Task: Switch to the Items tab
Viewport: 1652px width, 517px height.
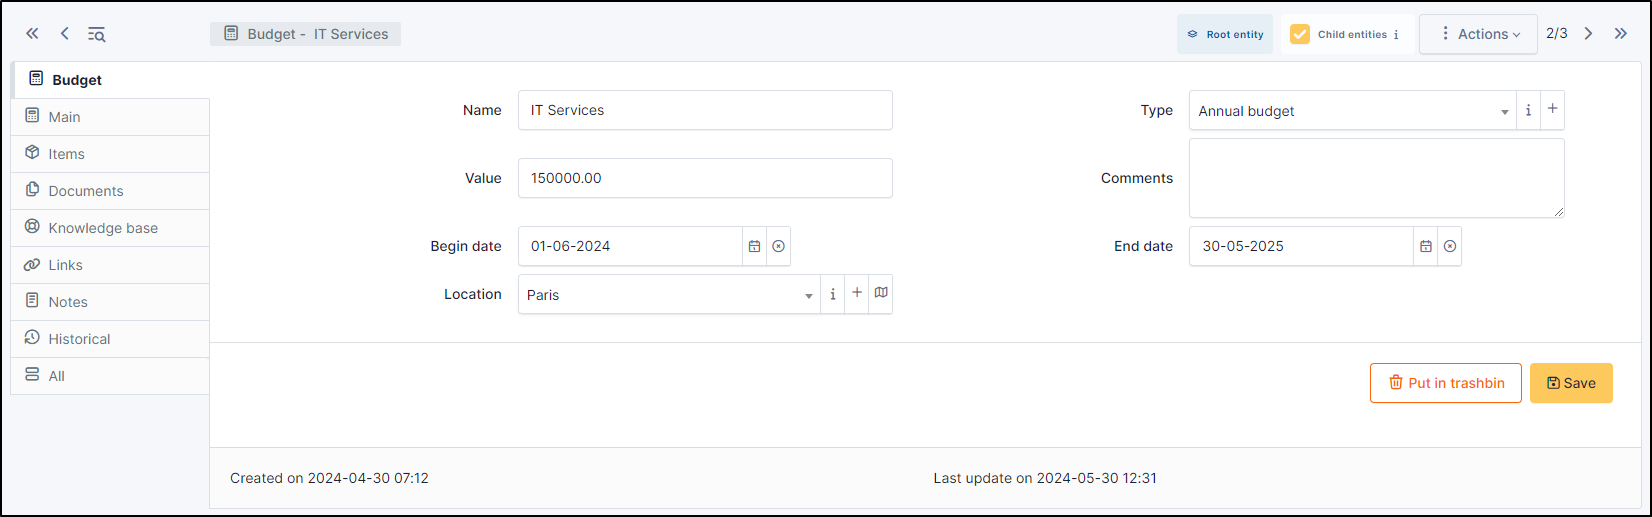Action: point(67,154)
